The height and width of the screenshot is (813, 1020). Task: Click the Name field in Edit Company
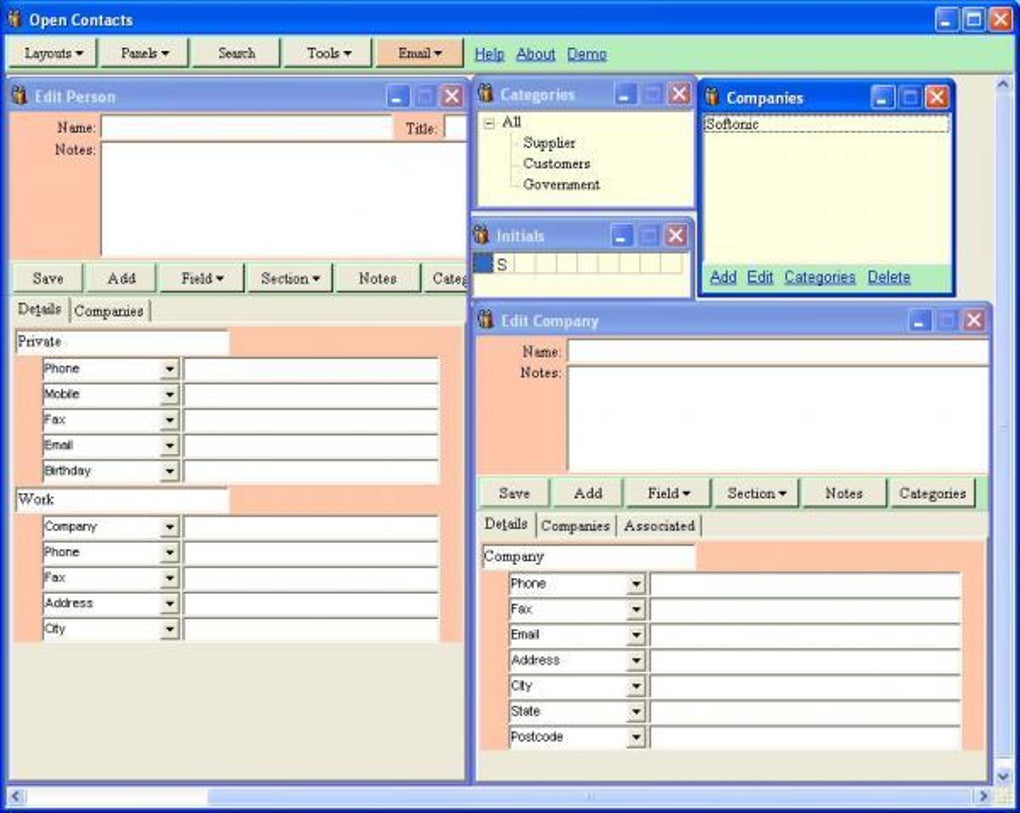(778, 351)
